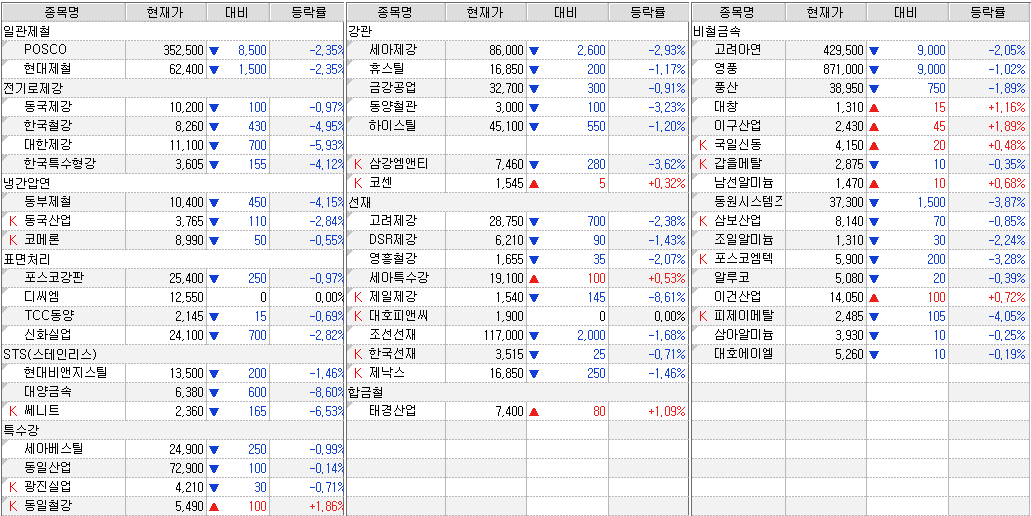
Task: Select the STS(스테인리스) category row
Action: coord(172,354)
